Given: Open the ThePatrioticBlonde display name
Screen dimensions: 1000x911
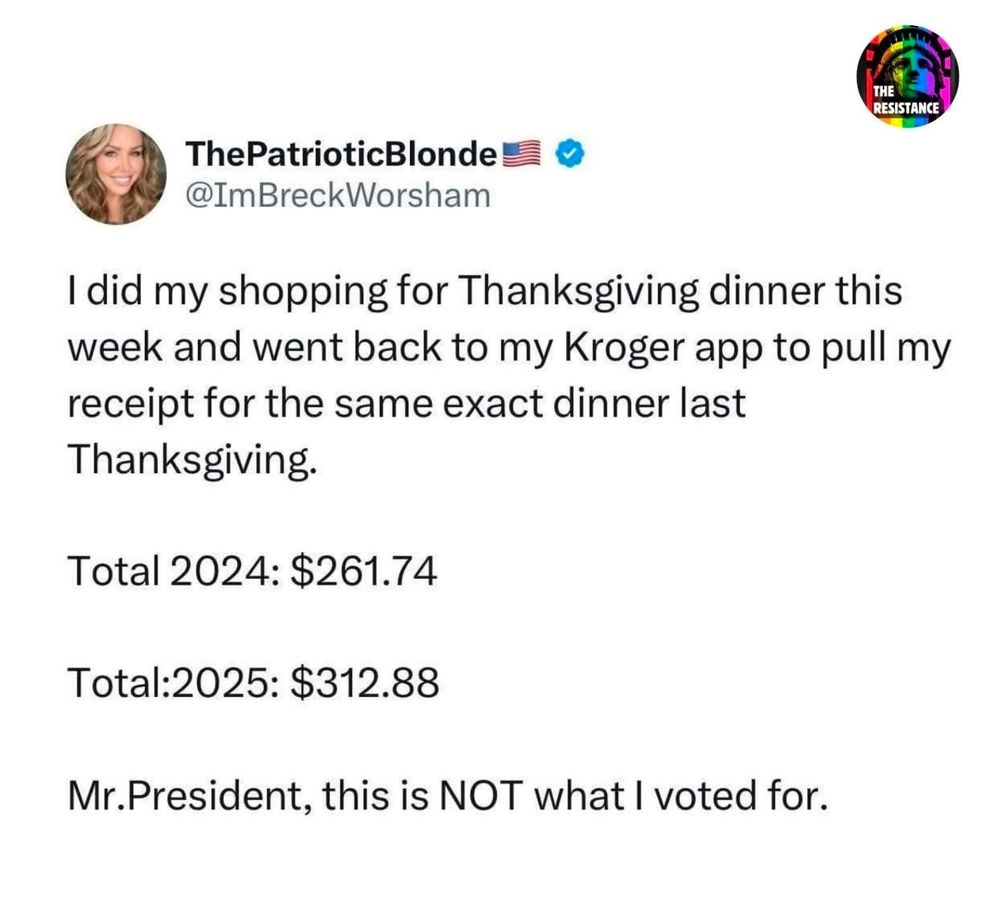Looking at the screenshot, I should 341,155.
